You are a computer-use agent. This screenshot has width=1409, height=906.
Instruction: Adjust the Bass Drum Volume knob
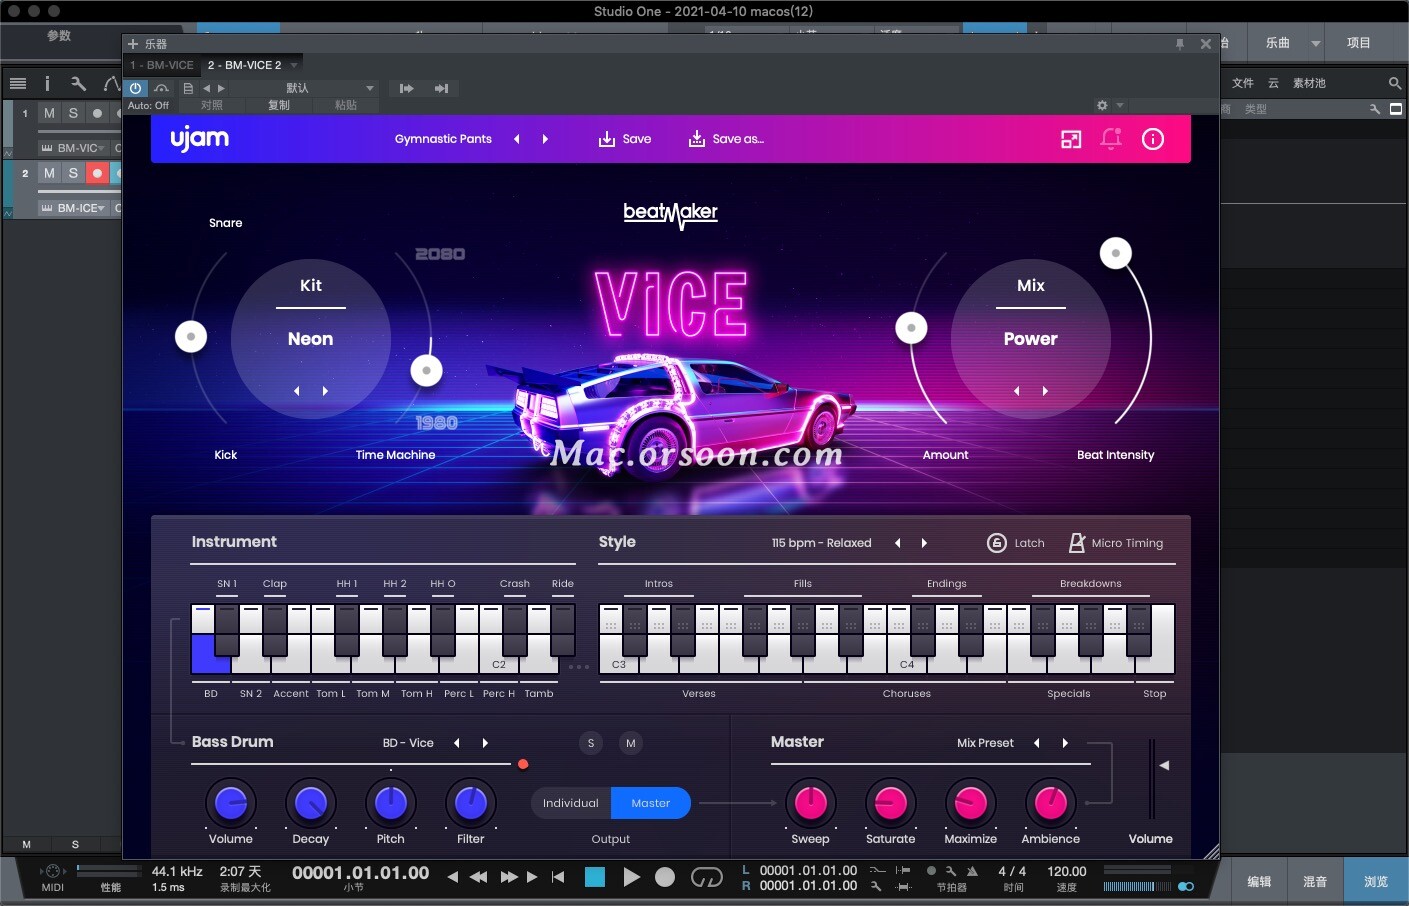(231, 803)
